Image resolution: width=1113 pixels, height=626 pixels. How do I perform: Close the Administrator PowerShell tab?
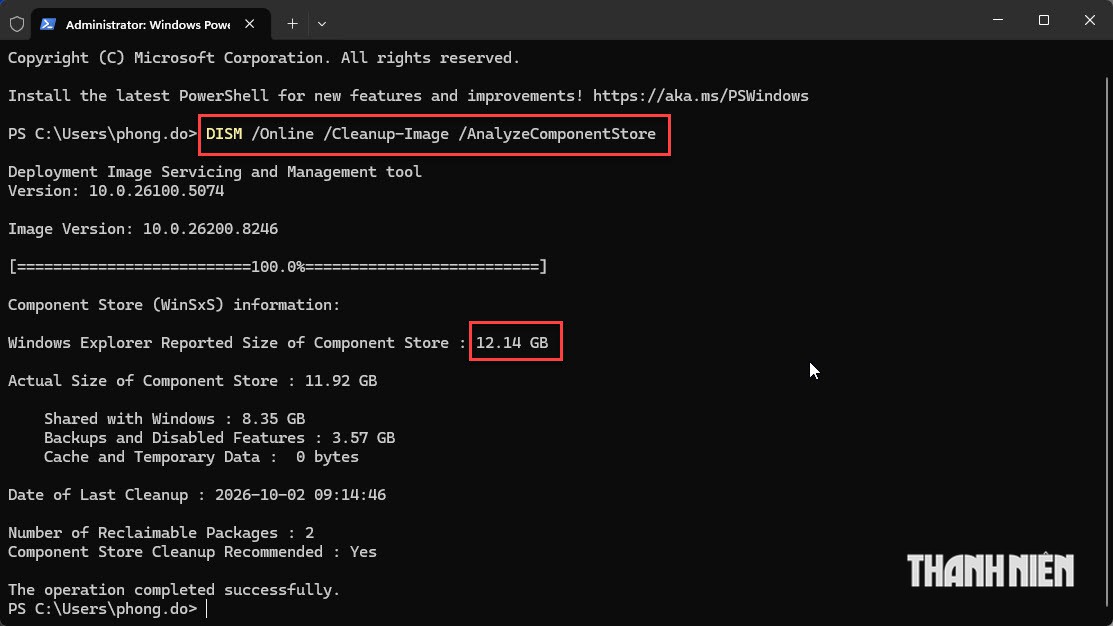pyautogui.click(x=250, y=24)
